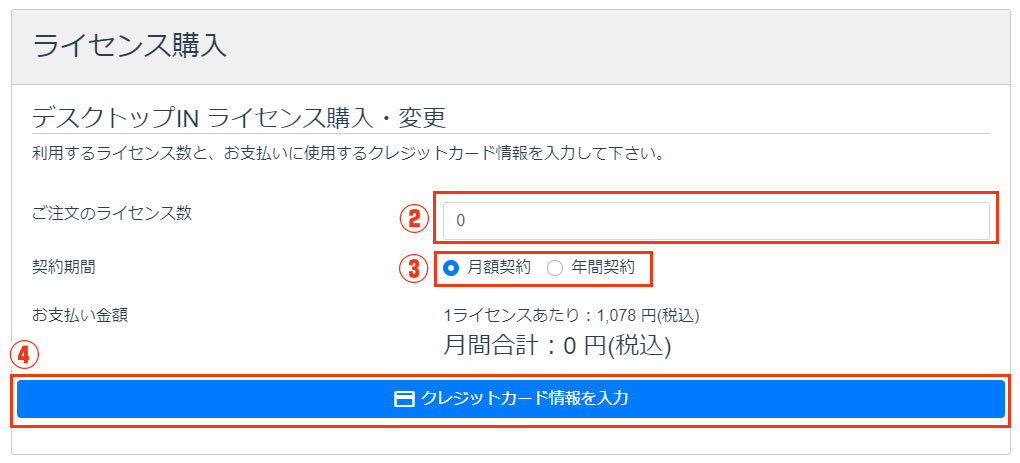This screenshot has width=1020, height=463.
Task: Click the circled number 4 marker
Action: point(24,355)
